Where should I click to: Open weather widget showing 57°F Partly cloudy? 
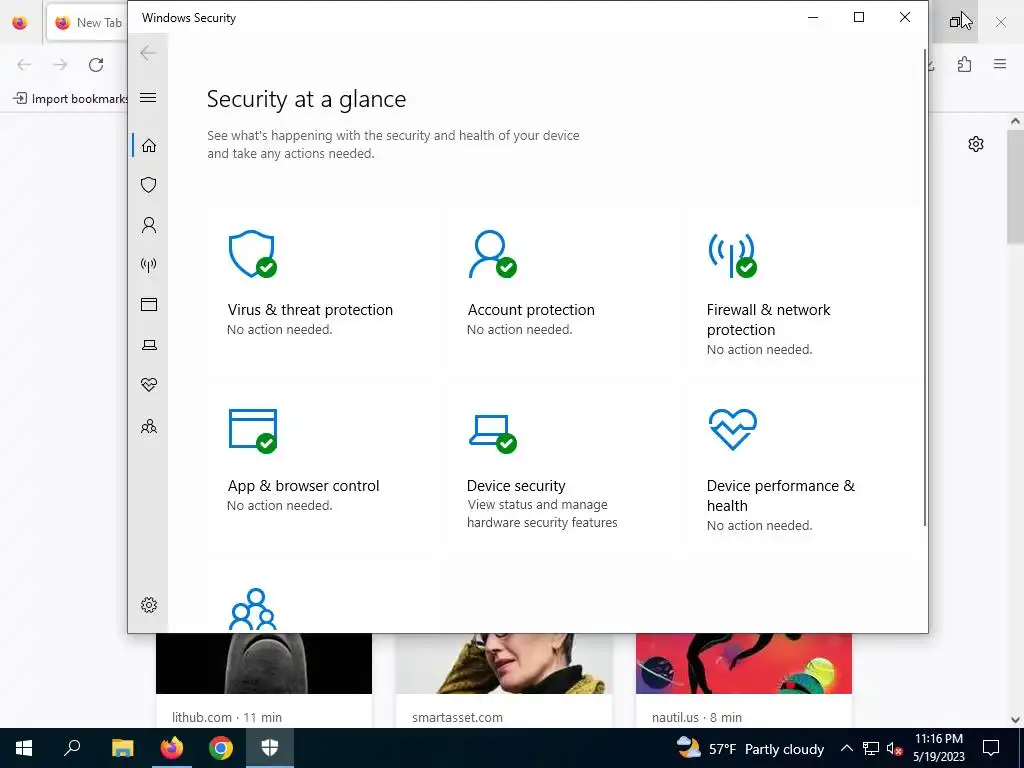(750, 748)
